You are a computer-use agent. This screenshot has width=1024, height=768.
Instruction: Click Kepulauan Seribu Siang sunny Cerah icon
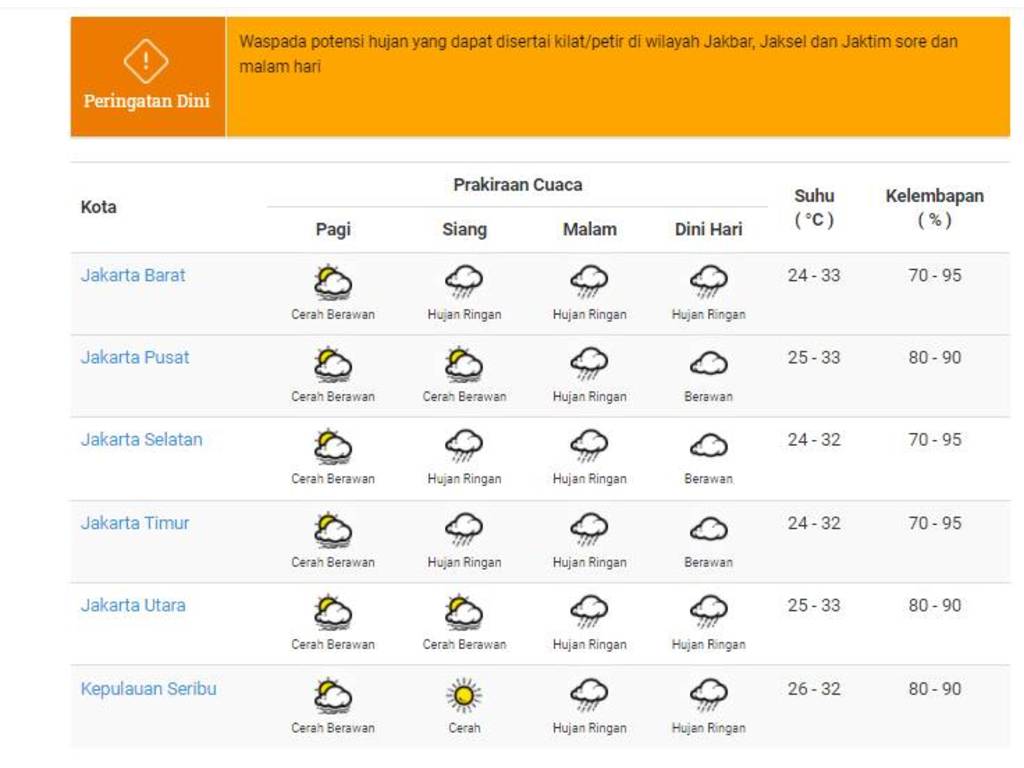click(x=464, y=695)
